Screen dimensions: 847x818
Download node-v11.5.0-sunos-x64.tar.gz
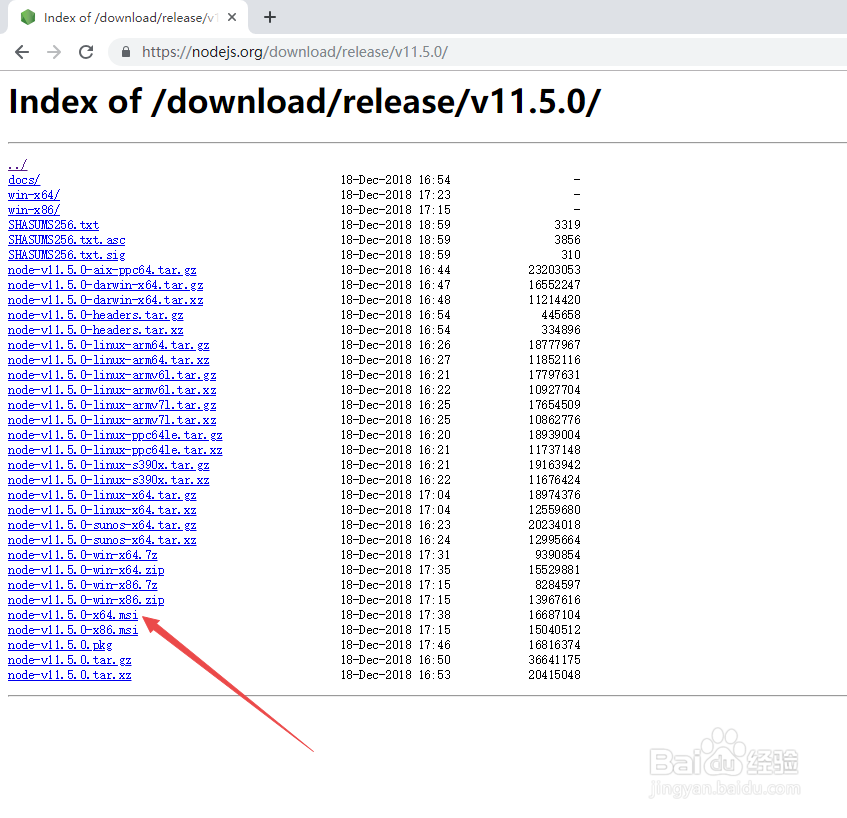(102, 525)
